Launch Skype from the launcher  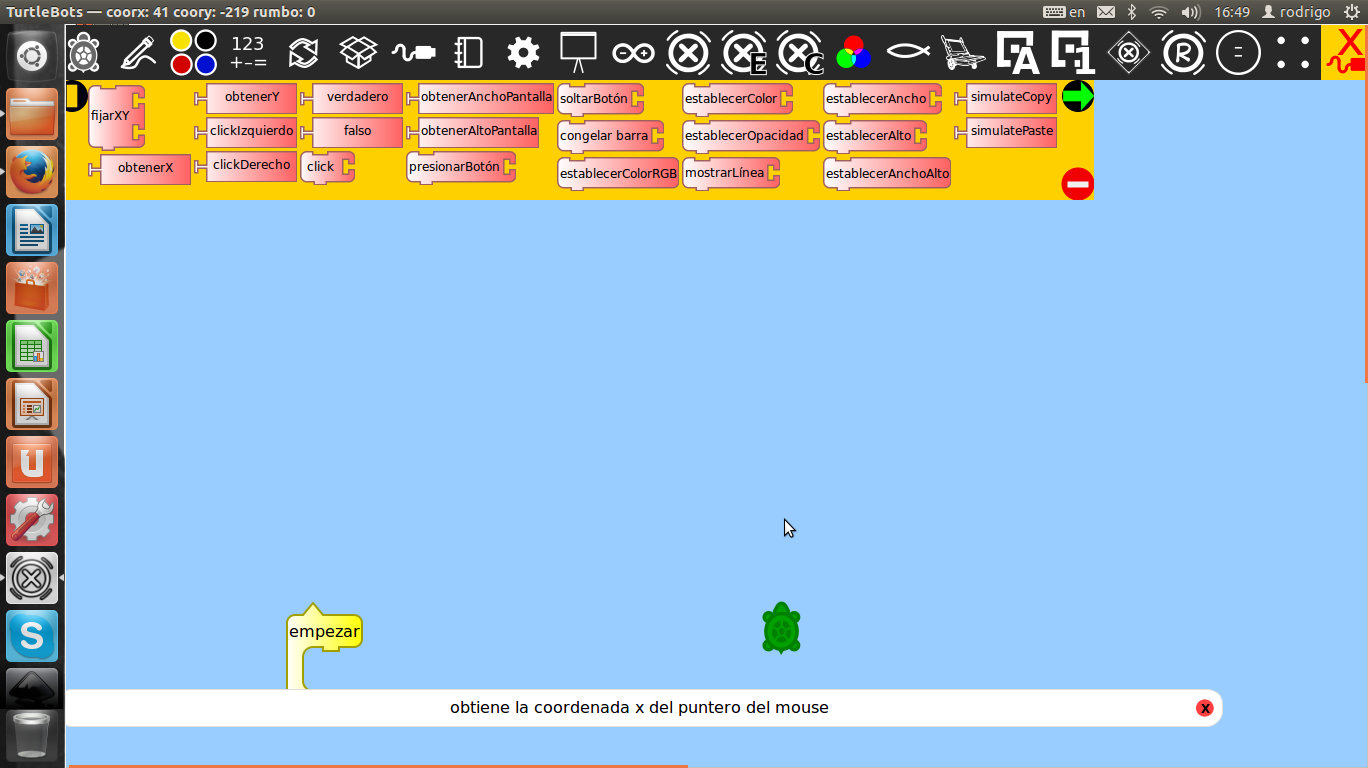pyautogui.click(x=32, y=636)
